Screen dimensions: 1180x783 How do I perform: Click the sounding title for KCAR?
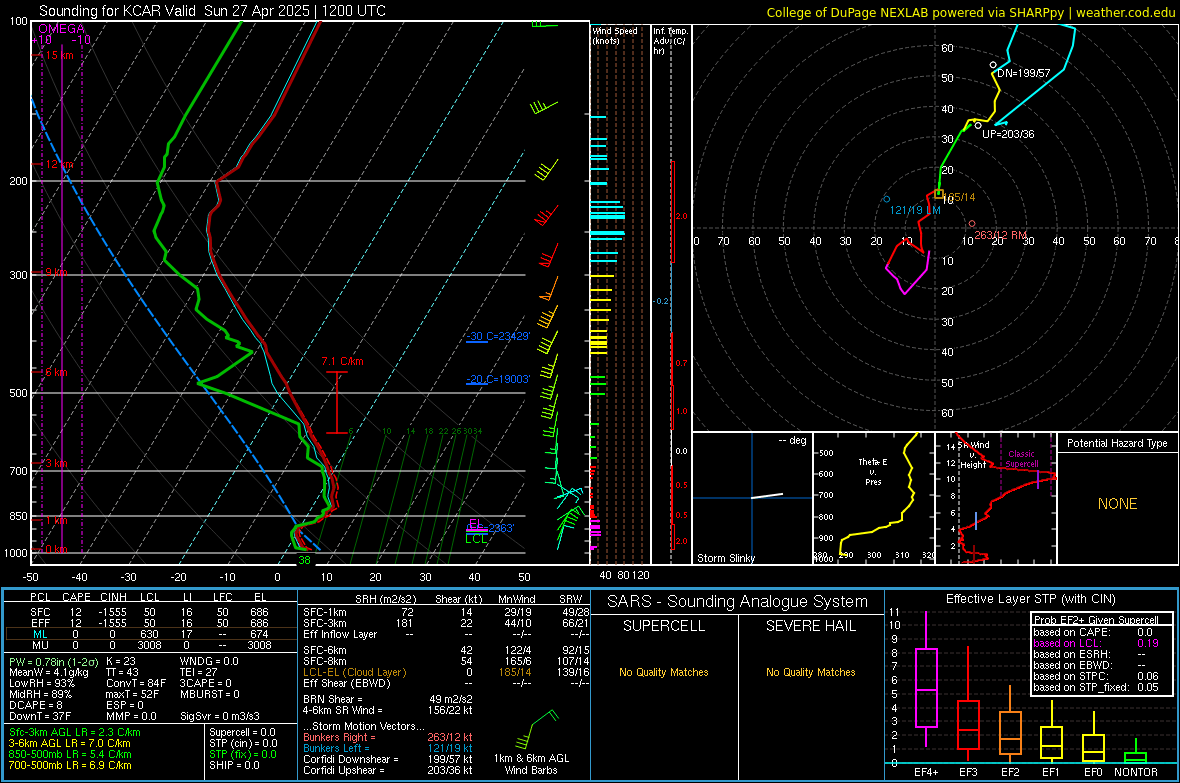coord(212,11)
